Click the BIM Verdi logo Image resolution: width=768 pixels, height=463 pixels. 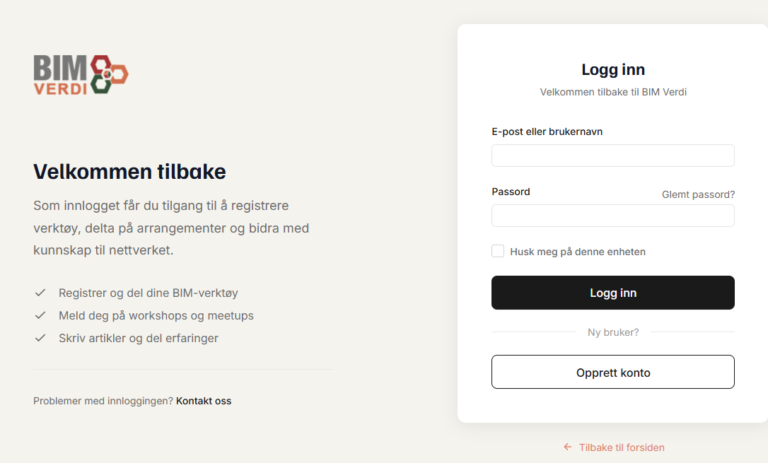click(81, 73)
